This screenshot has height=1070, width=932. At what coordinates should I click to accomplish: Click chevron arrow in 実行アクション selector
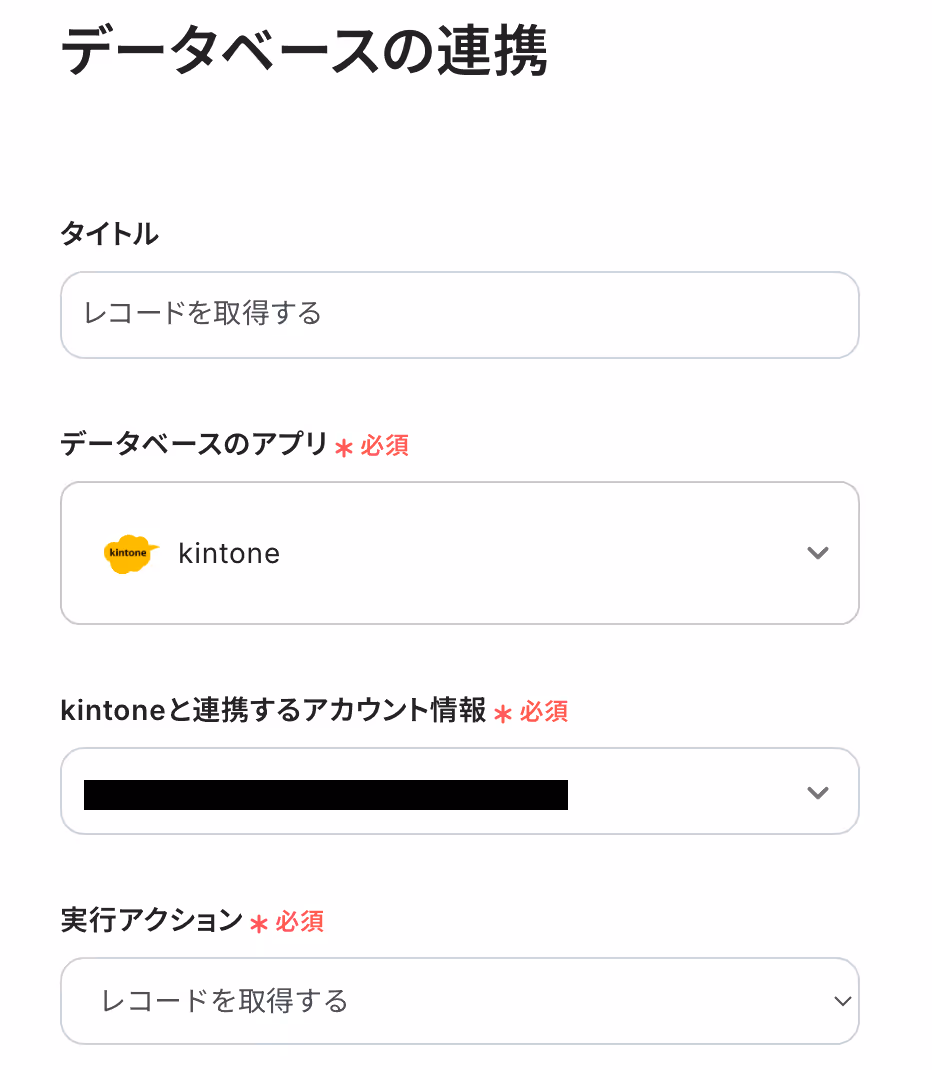coord(843,1001)
